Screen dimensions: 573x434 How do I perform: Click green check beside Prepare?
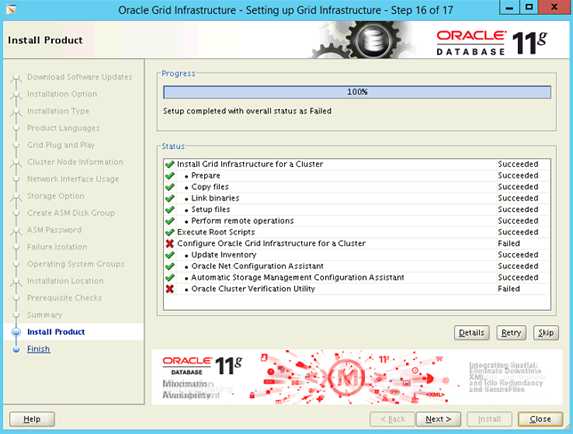click(x=170, y=175)
